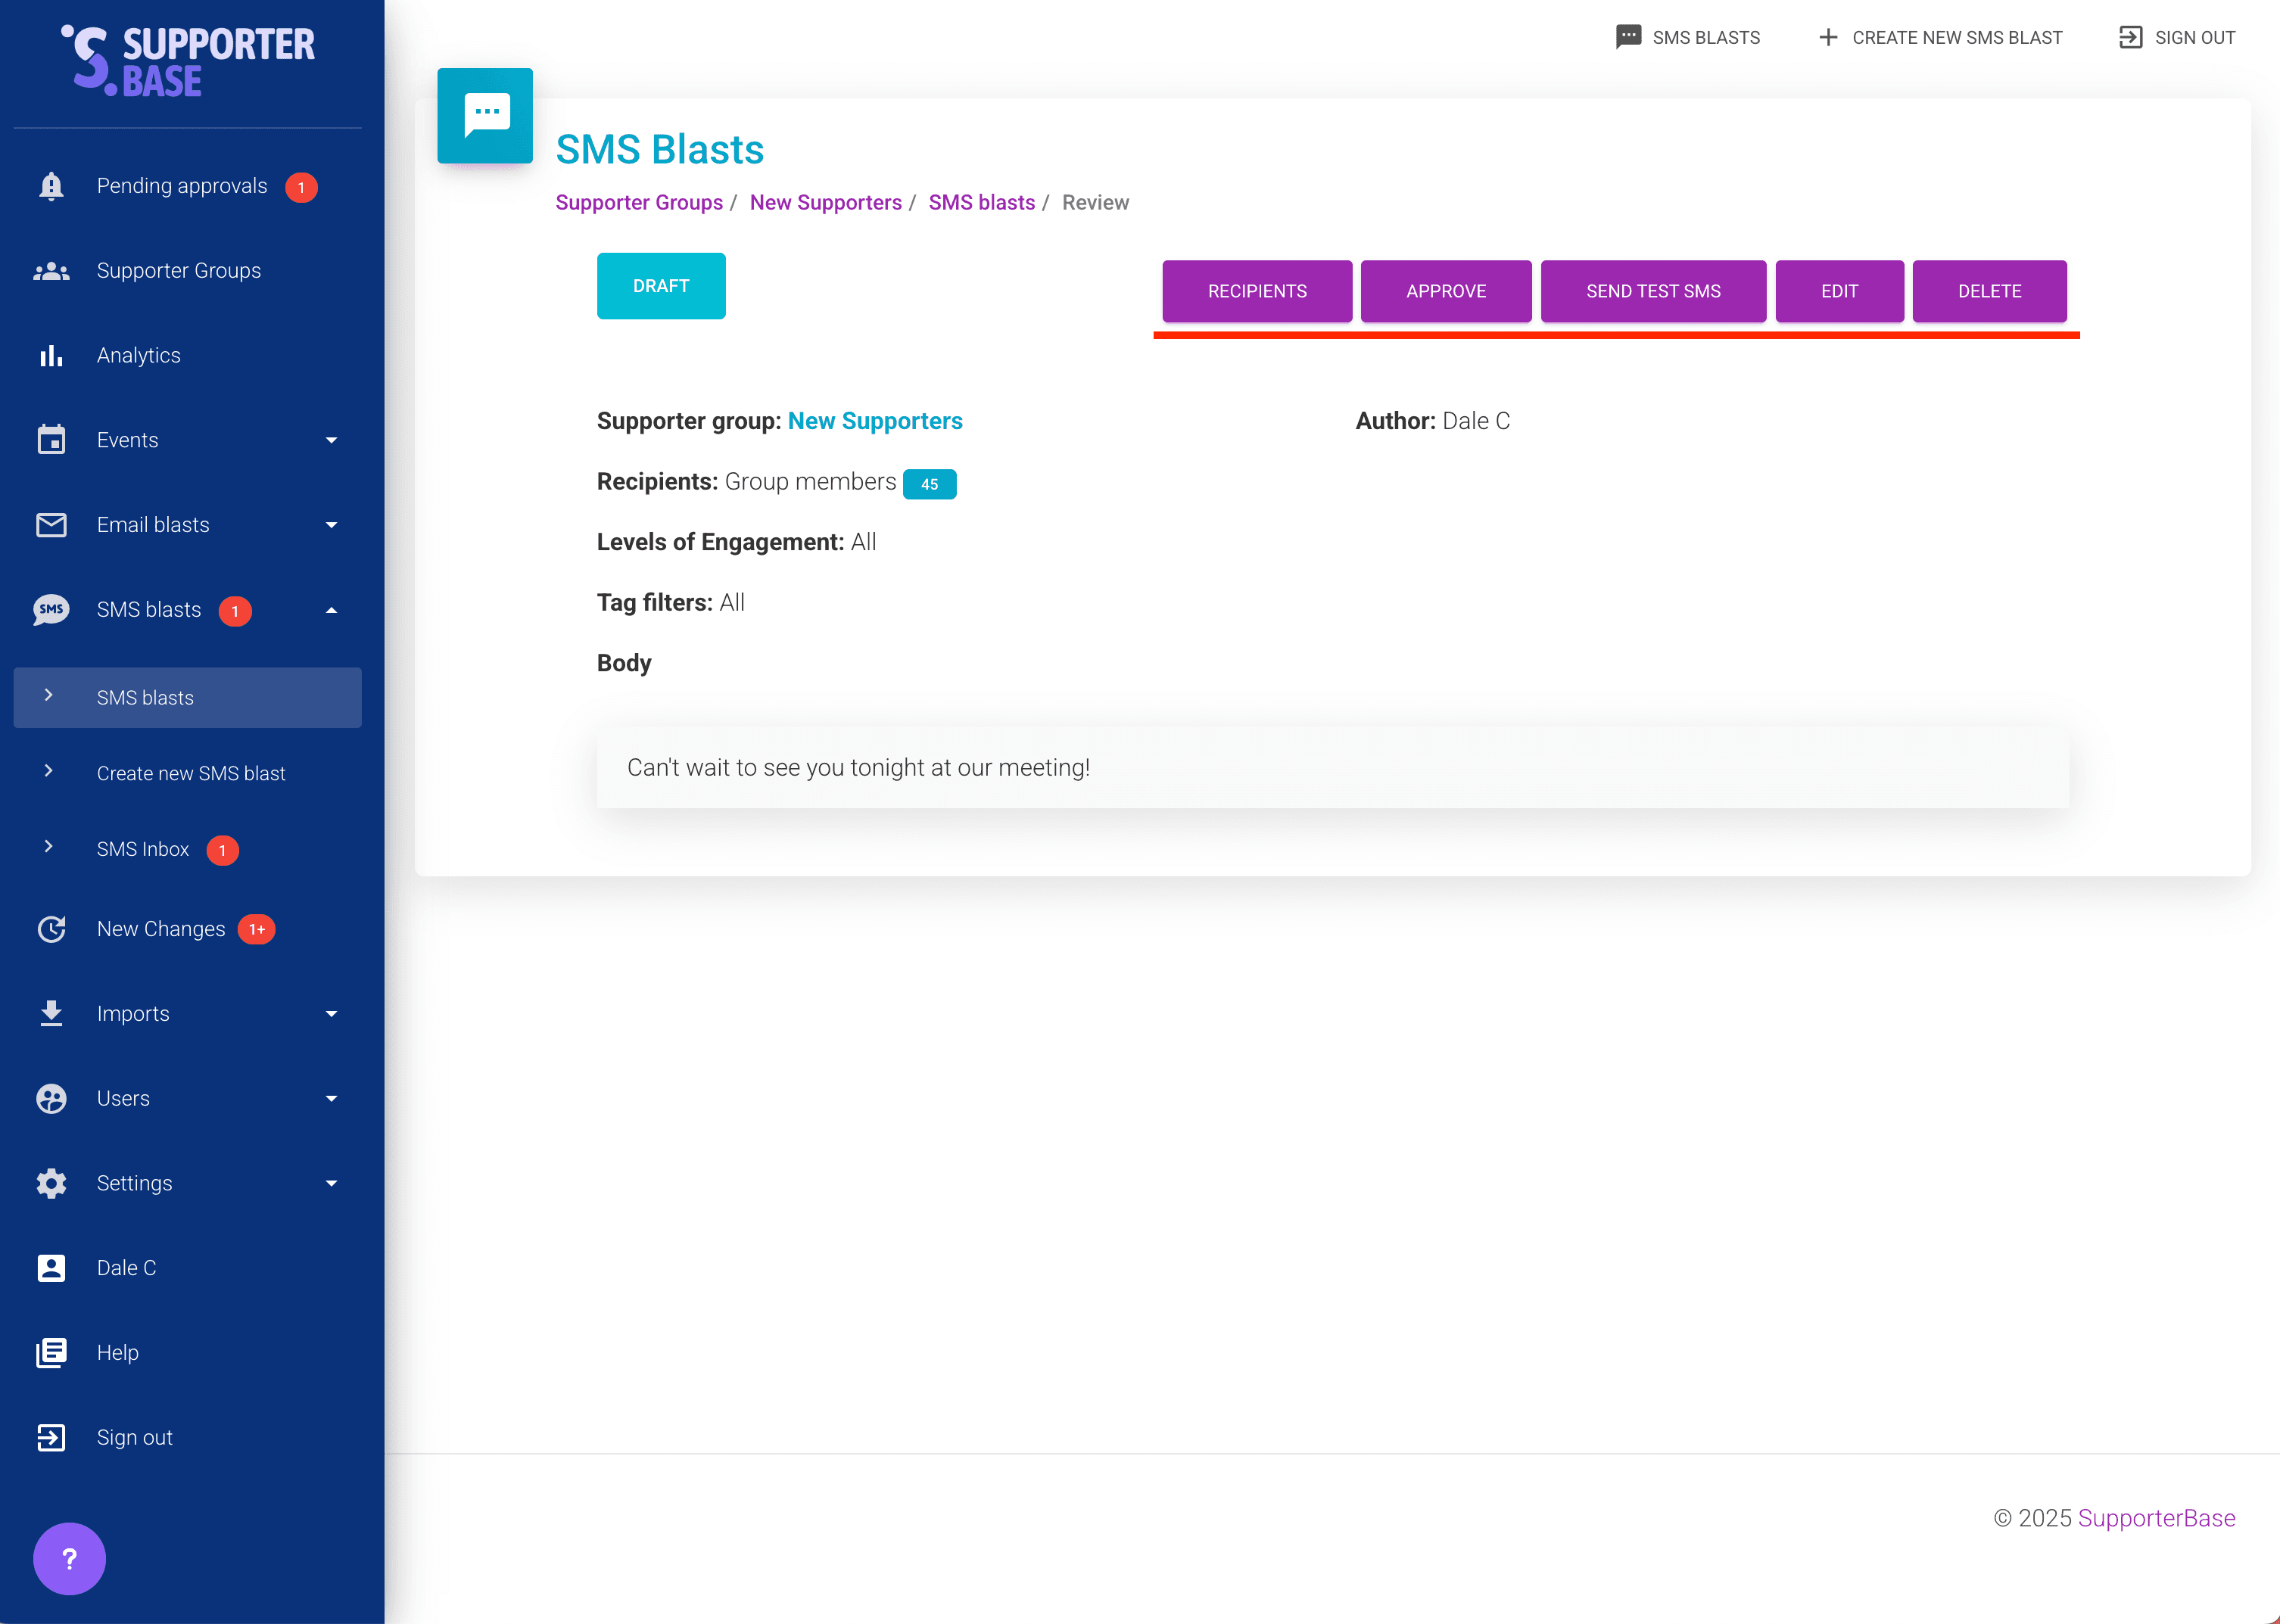Click the New Changes refresh icon
The width and height of the screenshot is (2280, 1624).
point(51,929)
